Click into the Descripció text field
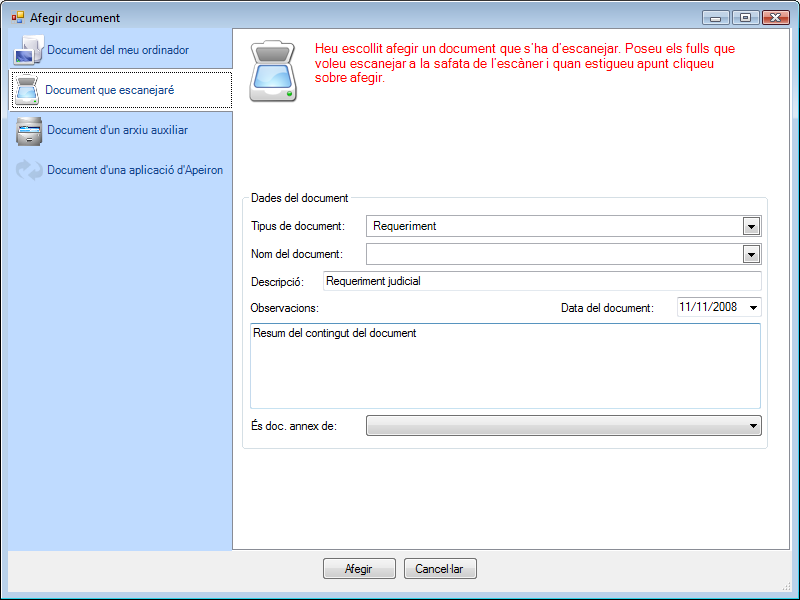The width and height of the screenshot is (800, 600). pyautogui.click(x=542, y=281)
